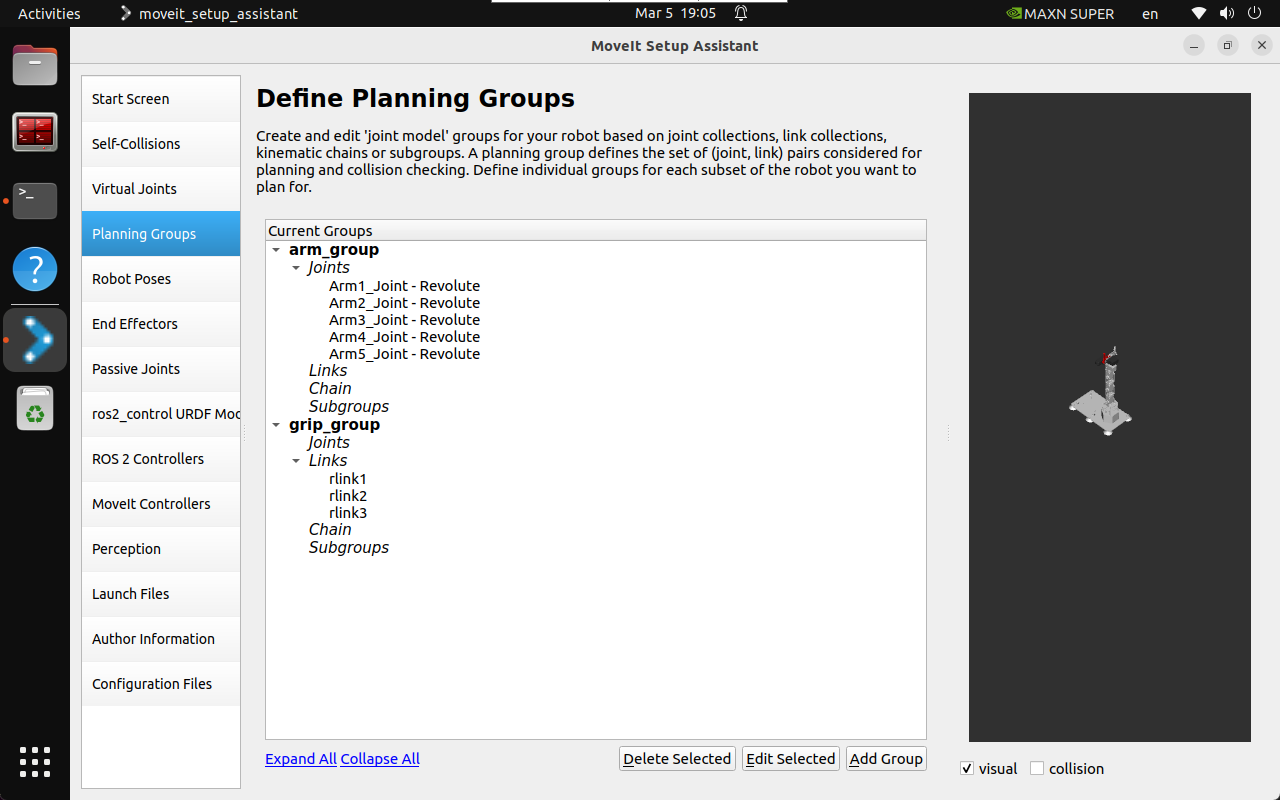Select Arm5_Joint - Revolute row

pyautogui.click(x=404, y=354)
